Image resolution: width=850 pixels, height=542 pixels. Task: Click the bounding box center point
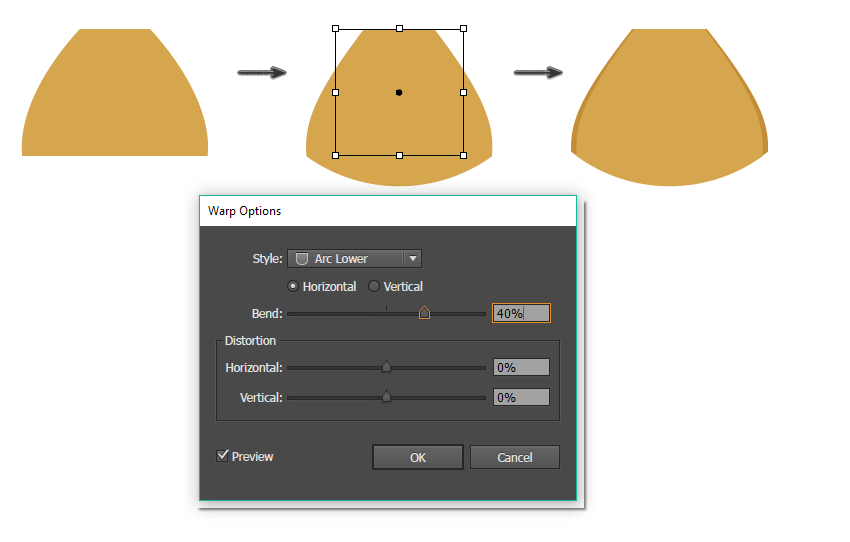[399, 92]
